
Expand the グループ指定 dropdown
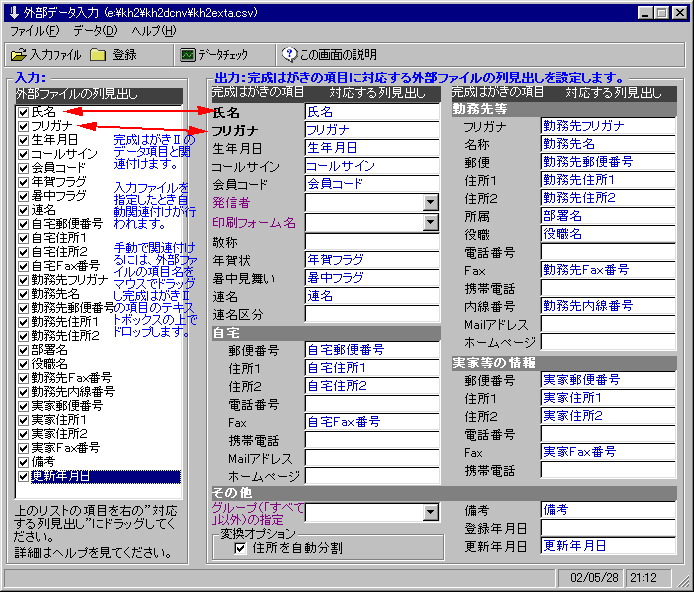click(x=430, y=512)
